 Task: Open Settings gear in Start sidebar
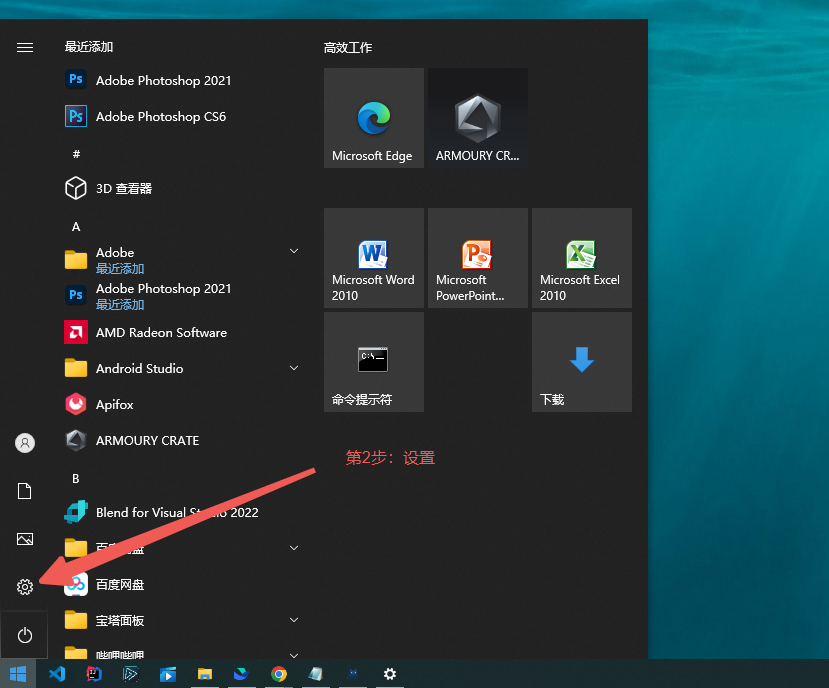point(25,586)
